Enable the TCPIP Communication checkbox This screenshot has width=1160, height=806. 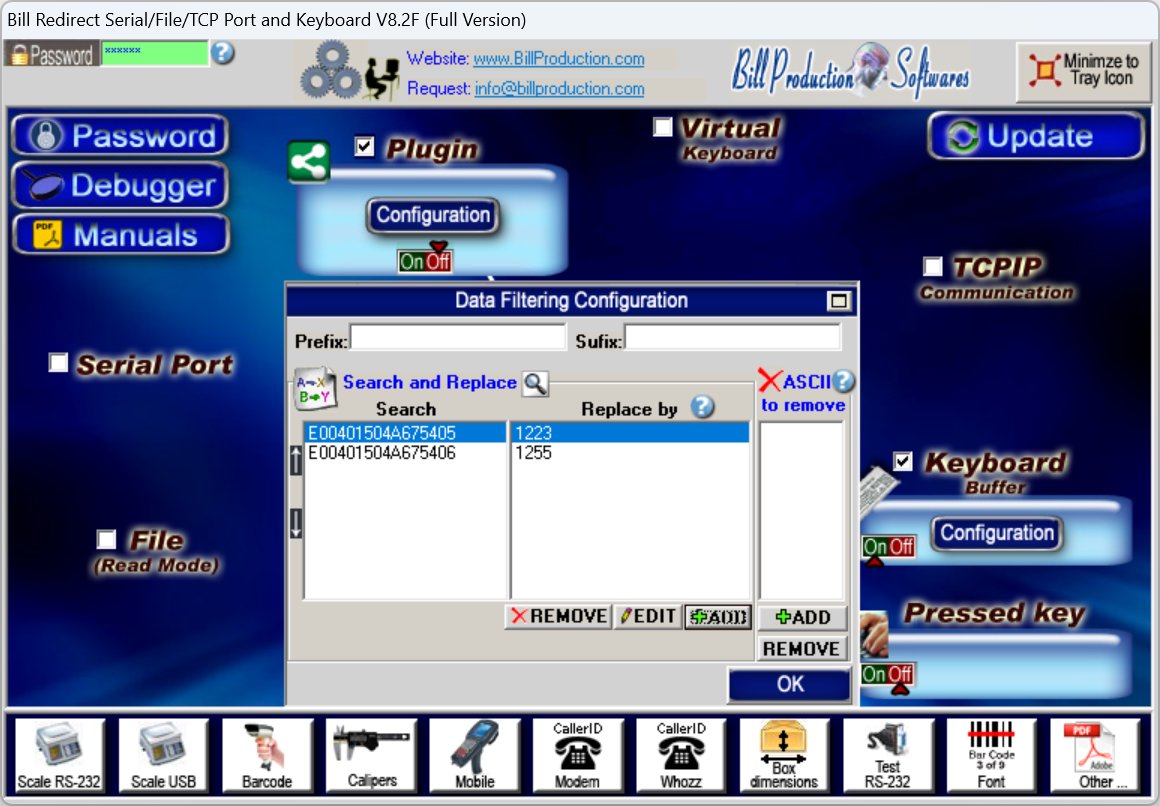tap(933, 266)
